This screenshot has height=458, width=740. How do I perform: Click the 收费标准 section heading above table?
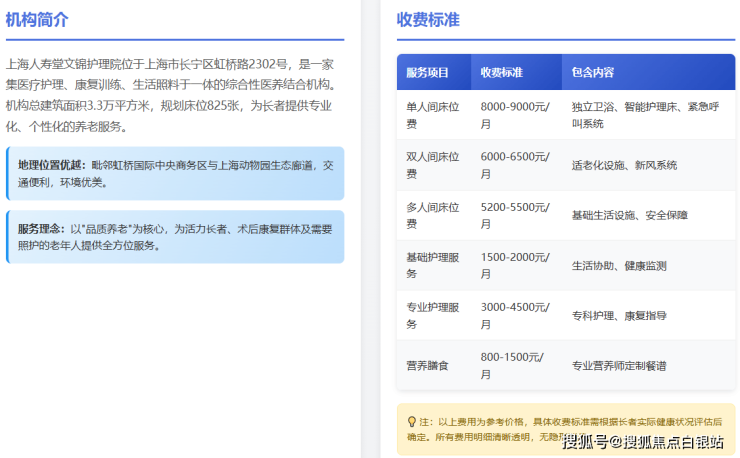pyautogui.click(x=428, y=20)
